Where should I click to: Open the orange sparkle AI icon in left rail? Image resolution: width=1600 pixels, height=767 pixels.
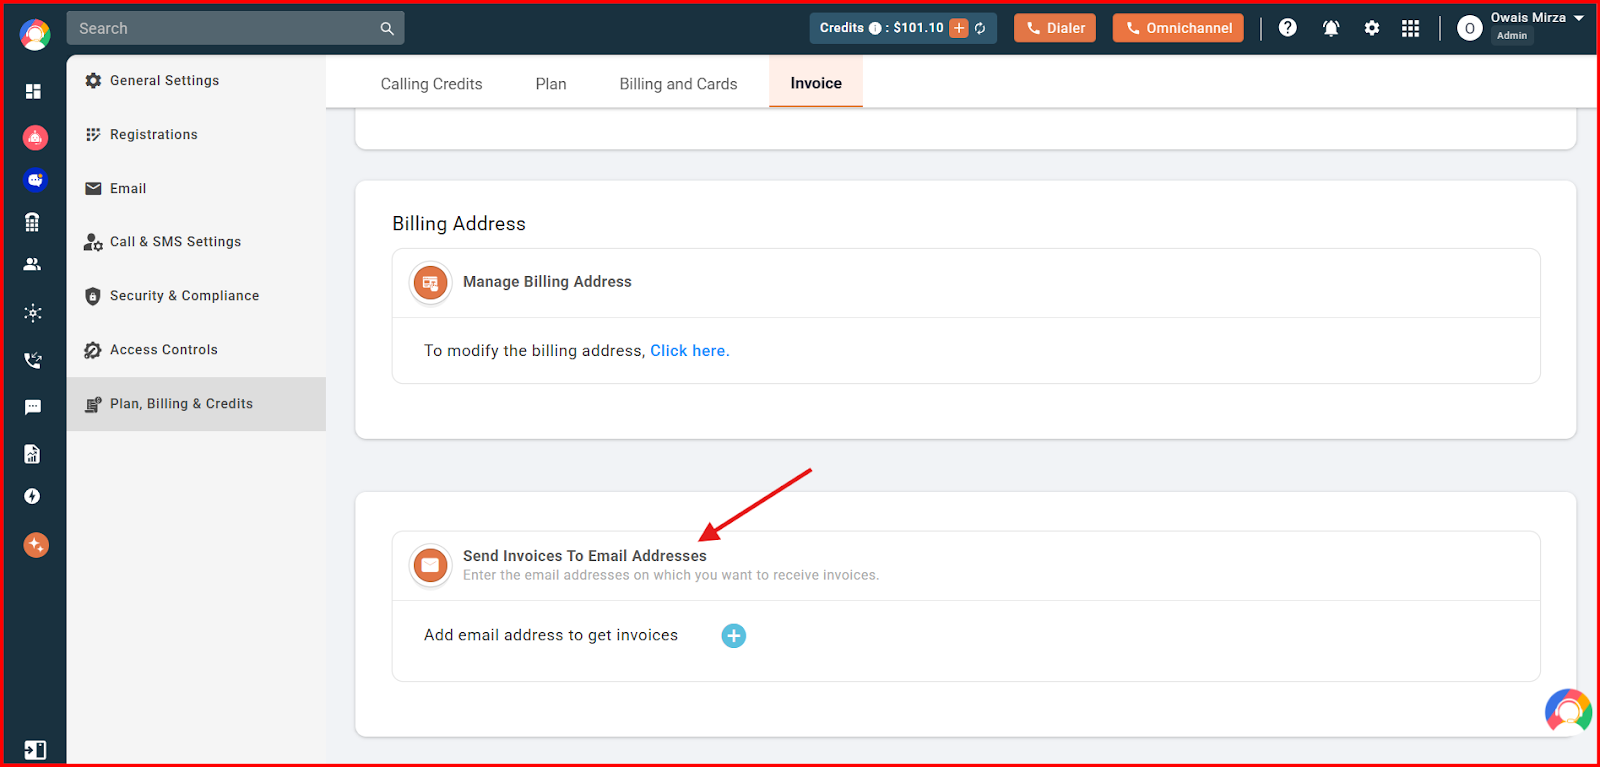point(36,545)
